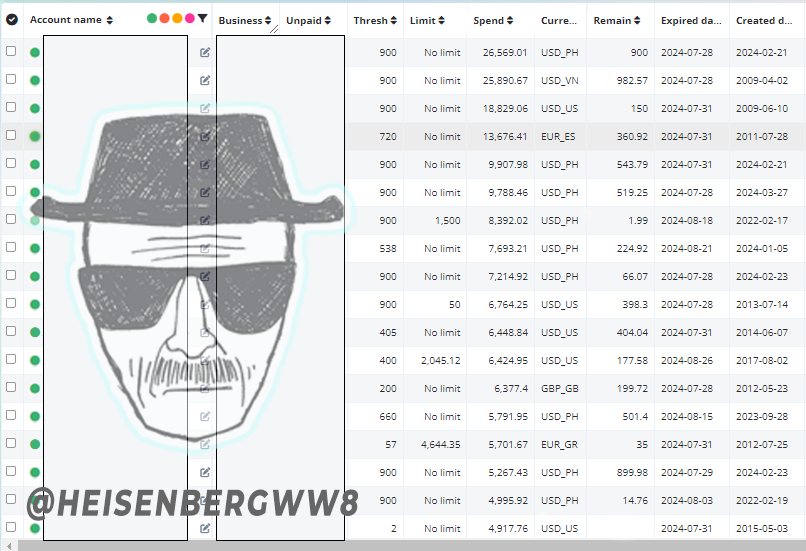Viewport: 806px width, 551px height.
Task: Edit the account in the 9,907.98 spend row
Action: [205, 164]
